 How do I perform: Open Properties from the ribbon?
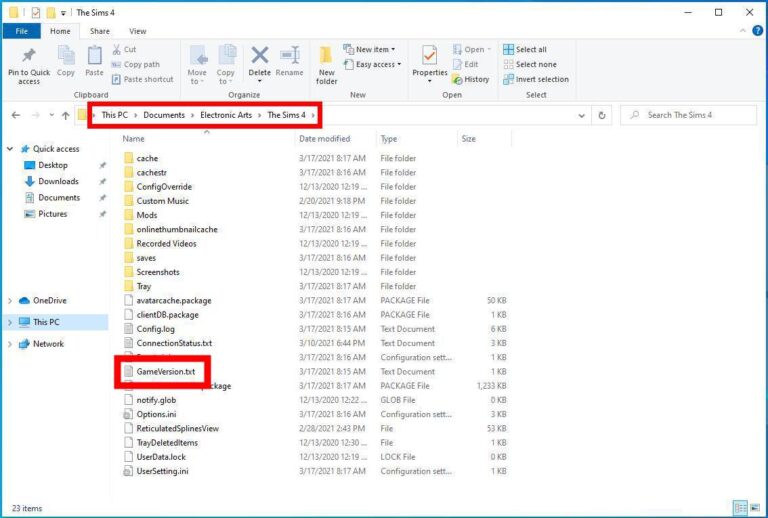tap(430, 63)
